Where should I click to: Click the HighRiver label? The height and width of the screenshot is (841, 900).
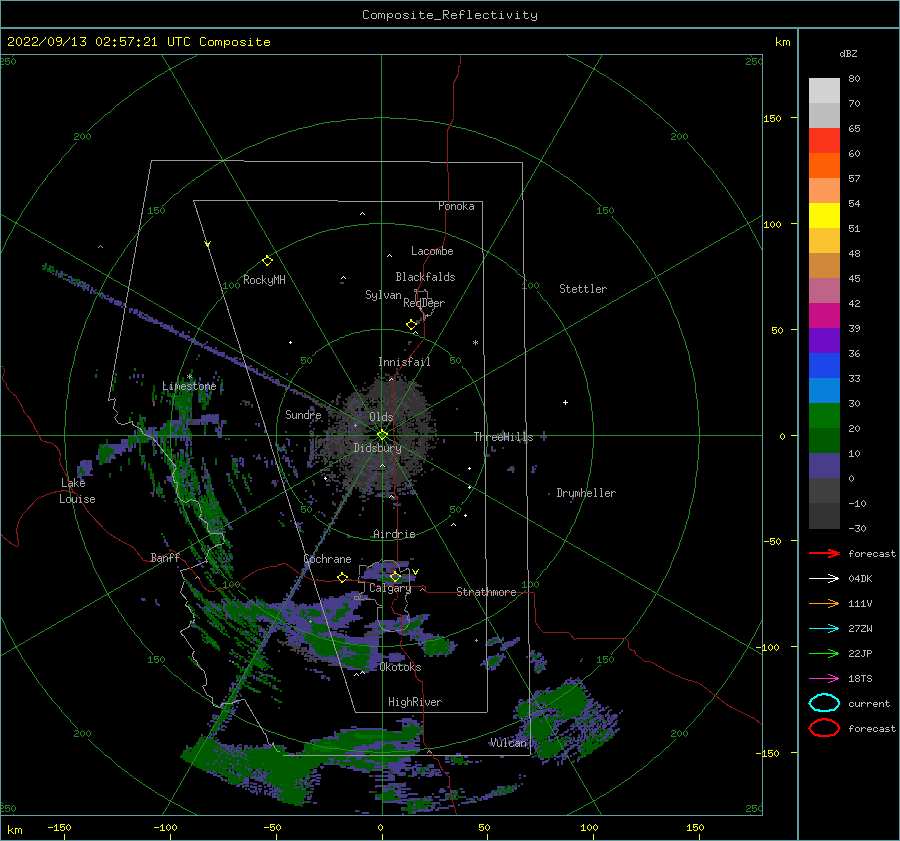point(415,702)
